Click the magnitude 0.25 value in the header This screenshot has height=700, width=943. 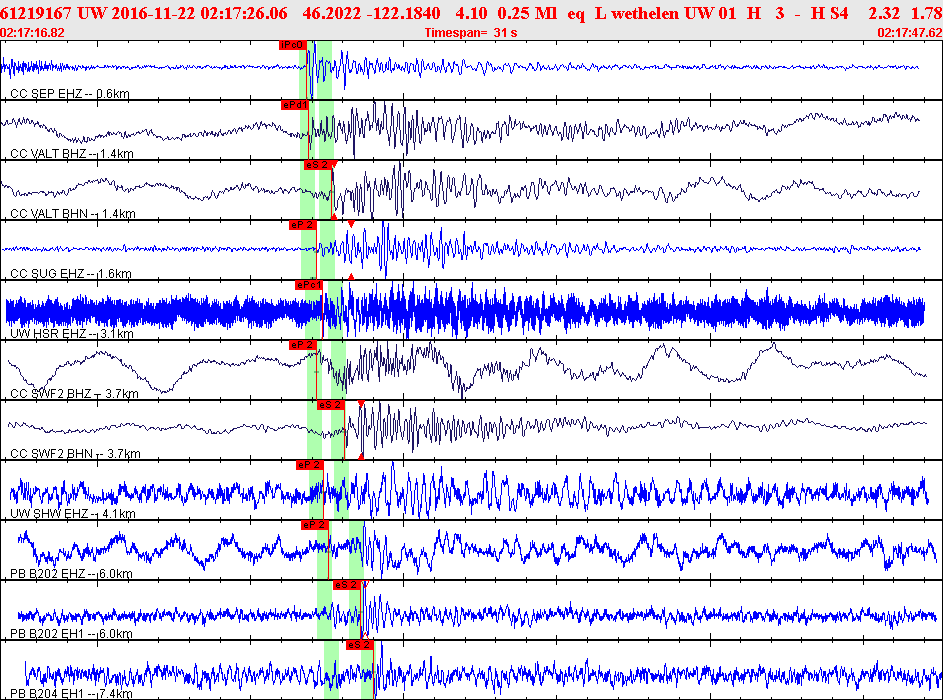click(x=512, y=13)
